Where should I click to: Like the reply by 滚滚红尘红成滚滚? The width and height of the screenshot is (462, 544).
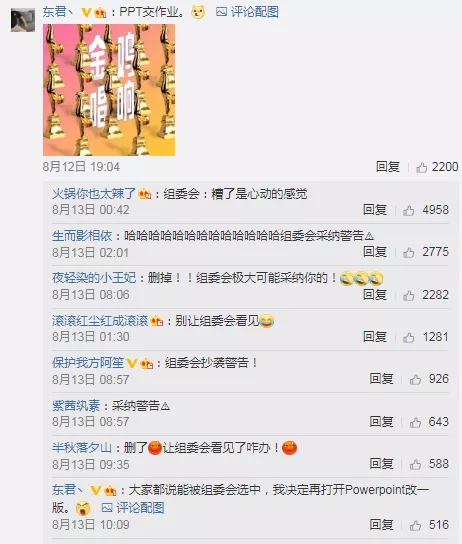tap(409, 338)
